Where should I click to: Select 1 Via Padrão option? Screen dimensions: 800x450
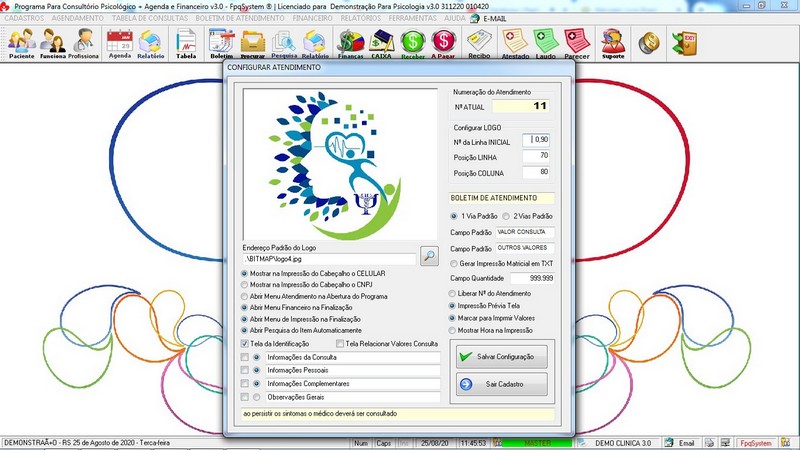[x=454, y=216]
